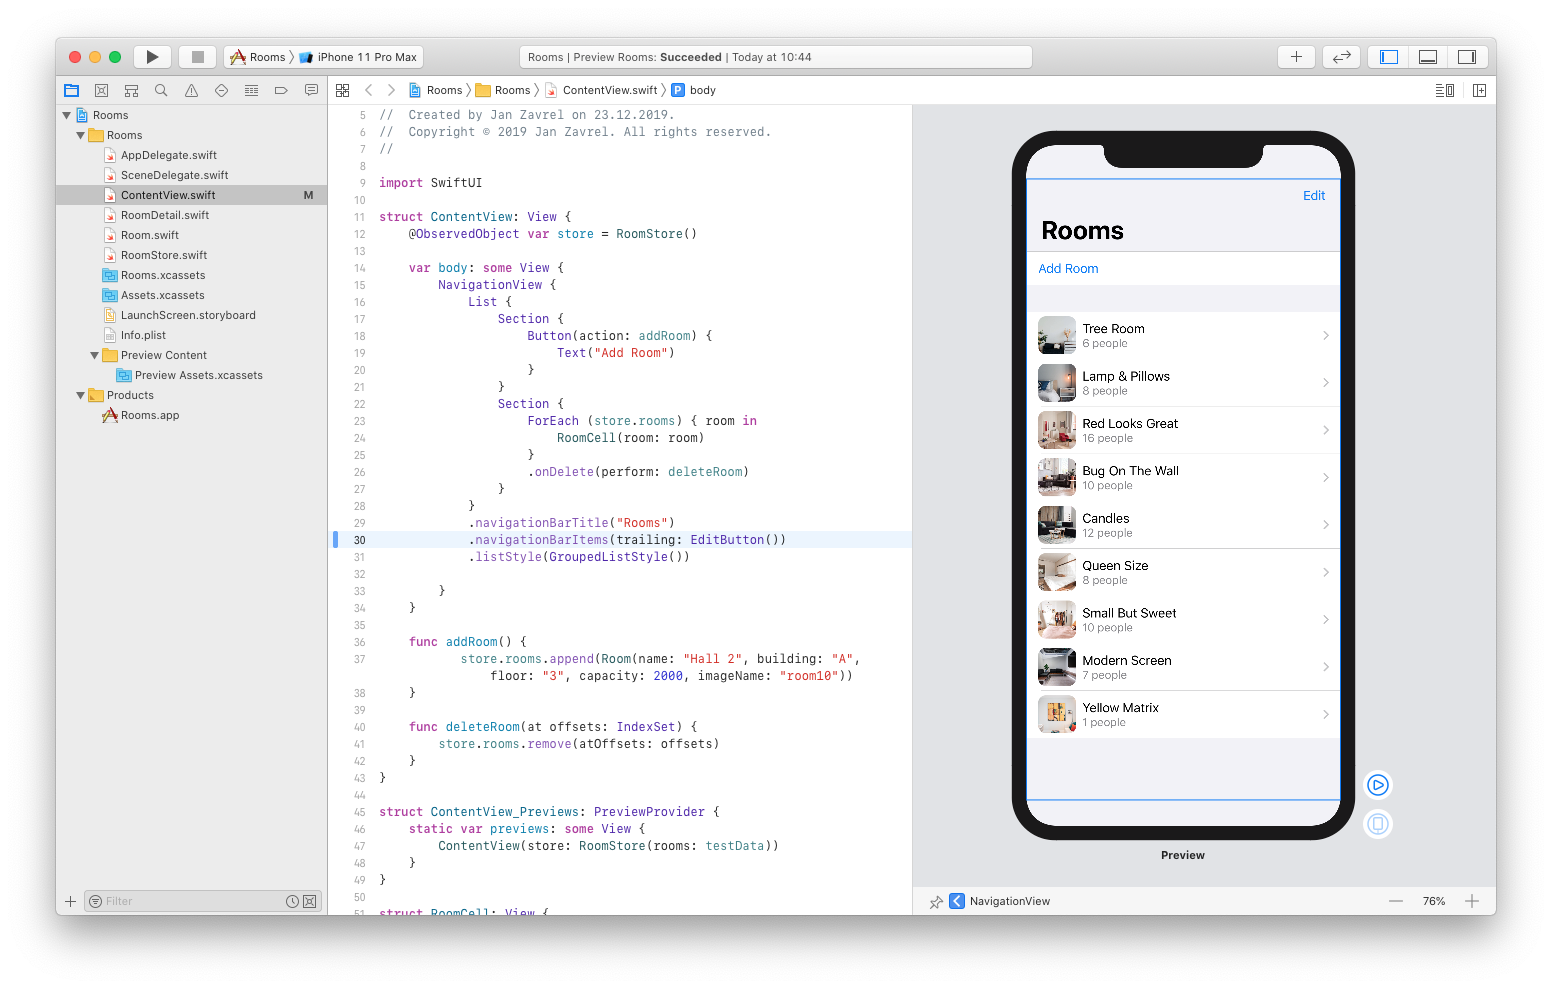1552x989 pixels.
Task: Select the Issue navigator warning icon
Action: click(x=191, y=89)
